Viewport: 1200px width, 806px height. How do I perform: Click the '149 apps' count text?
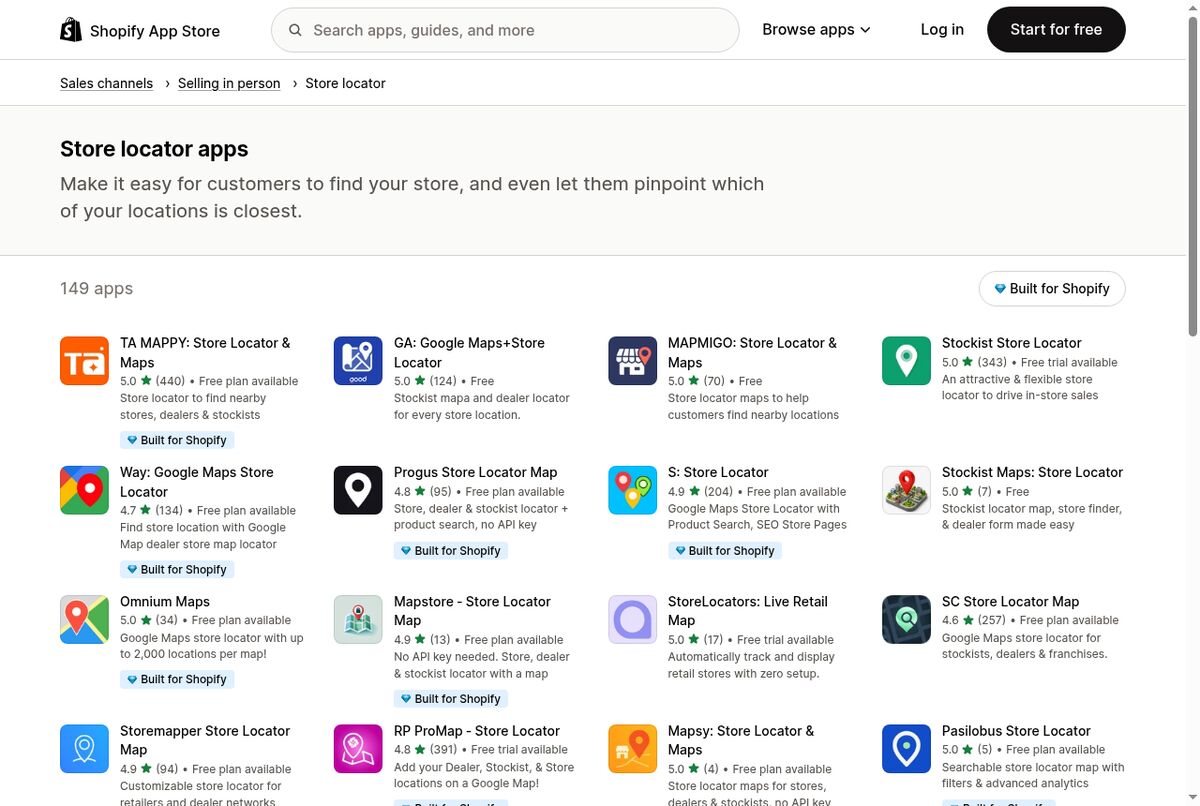(x=96, y=288)
